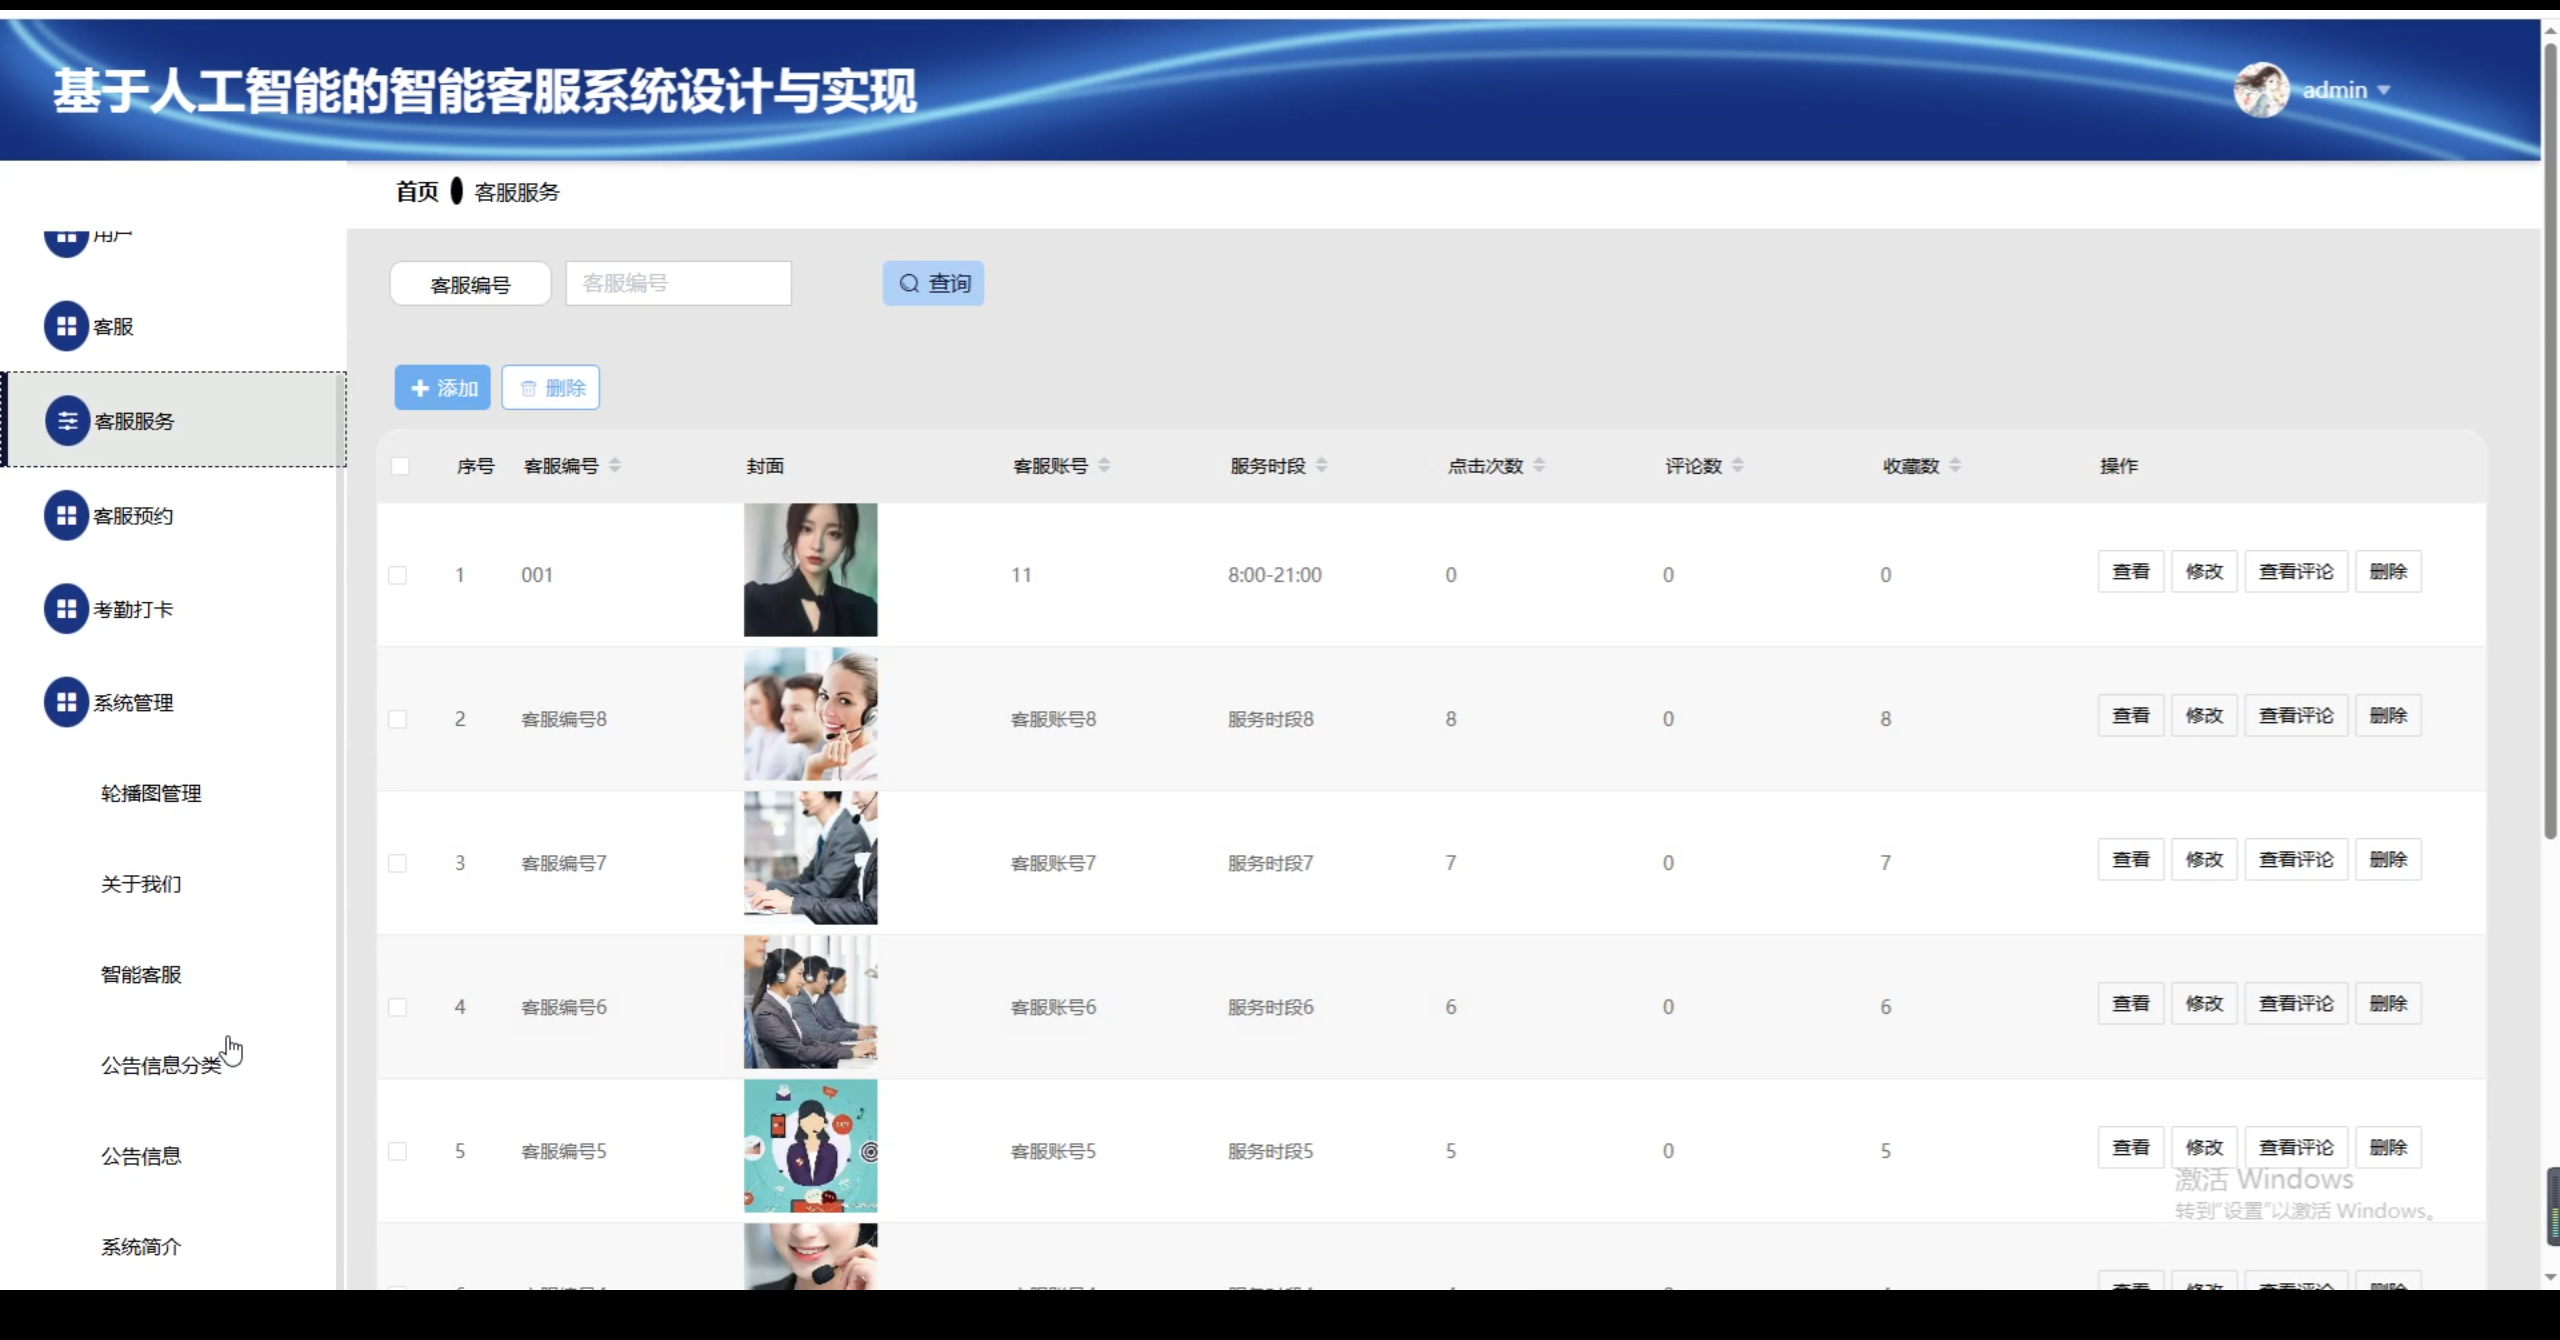The height and width of the screenshot is (1340, 2560).
Task: Toggle the select-all header checkbox
Action: click(x=400, y=466)
